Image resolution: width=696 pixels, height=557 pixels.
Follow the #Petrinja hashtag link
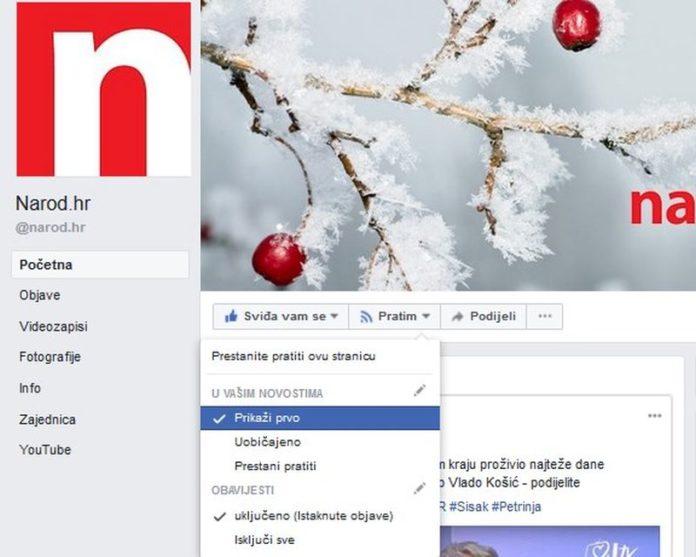(x=516, y=506)
